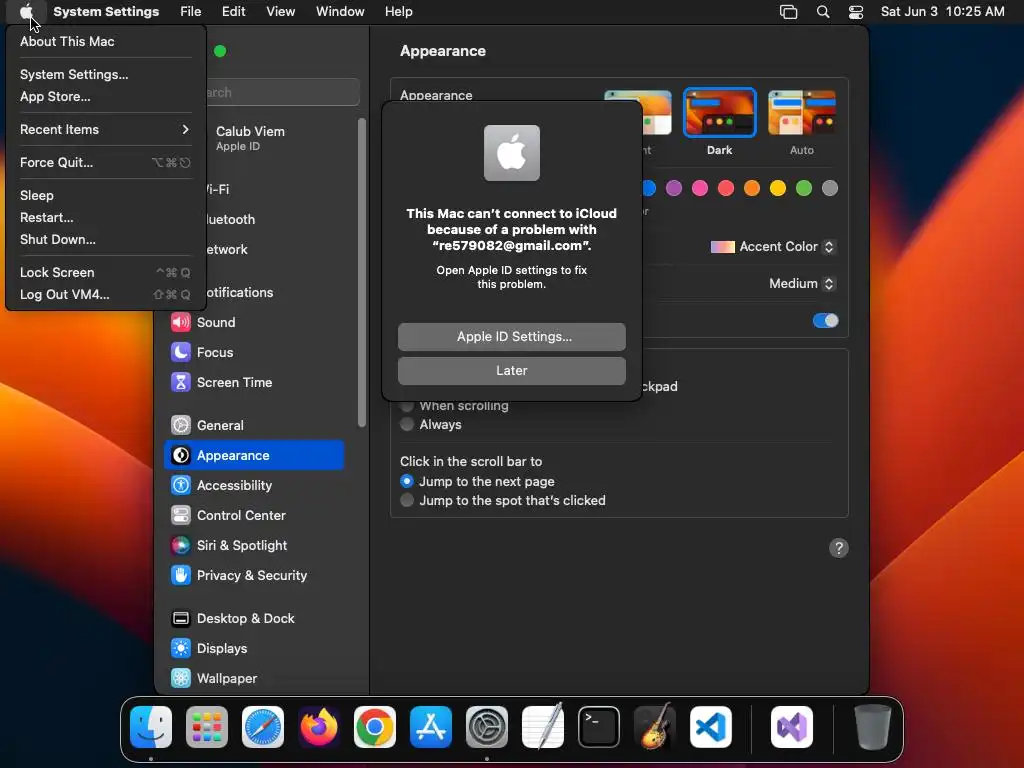1024x768 pixels.
Task: Open Finder from the Dock
Action: point(151,727)
